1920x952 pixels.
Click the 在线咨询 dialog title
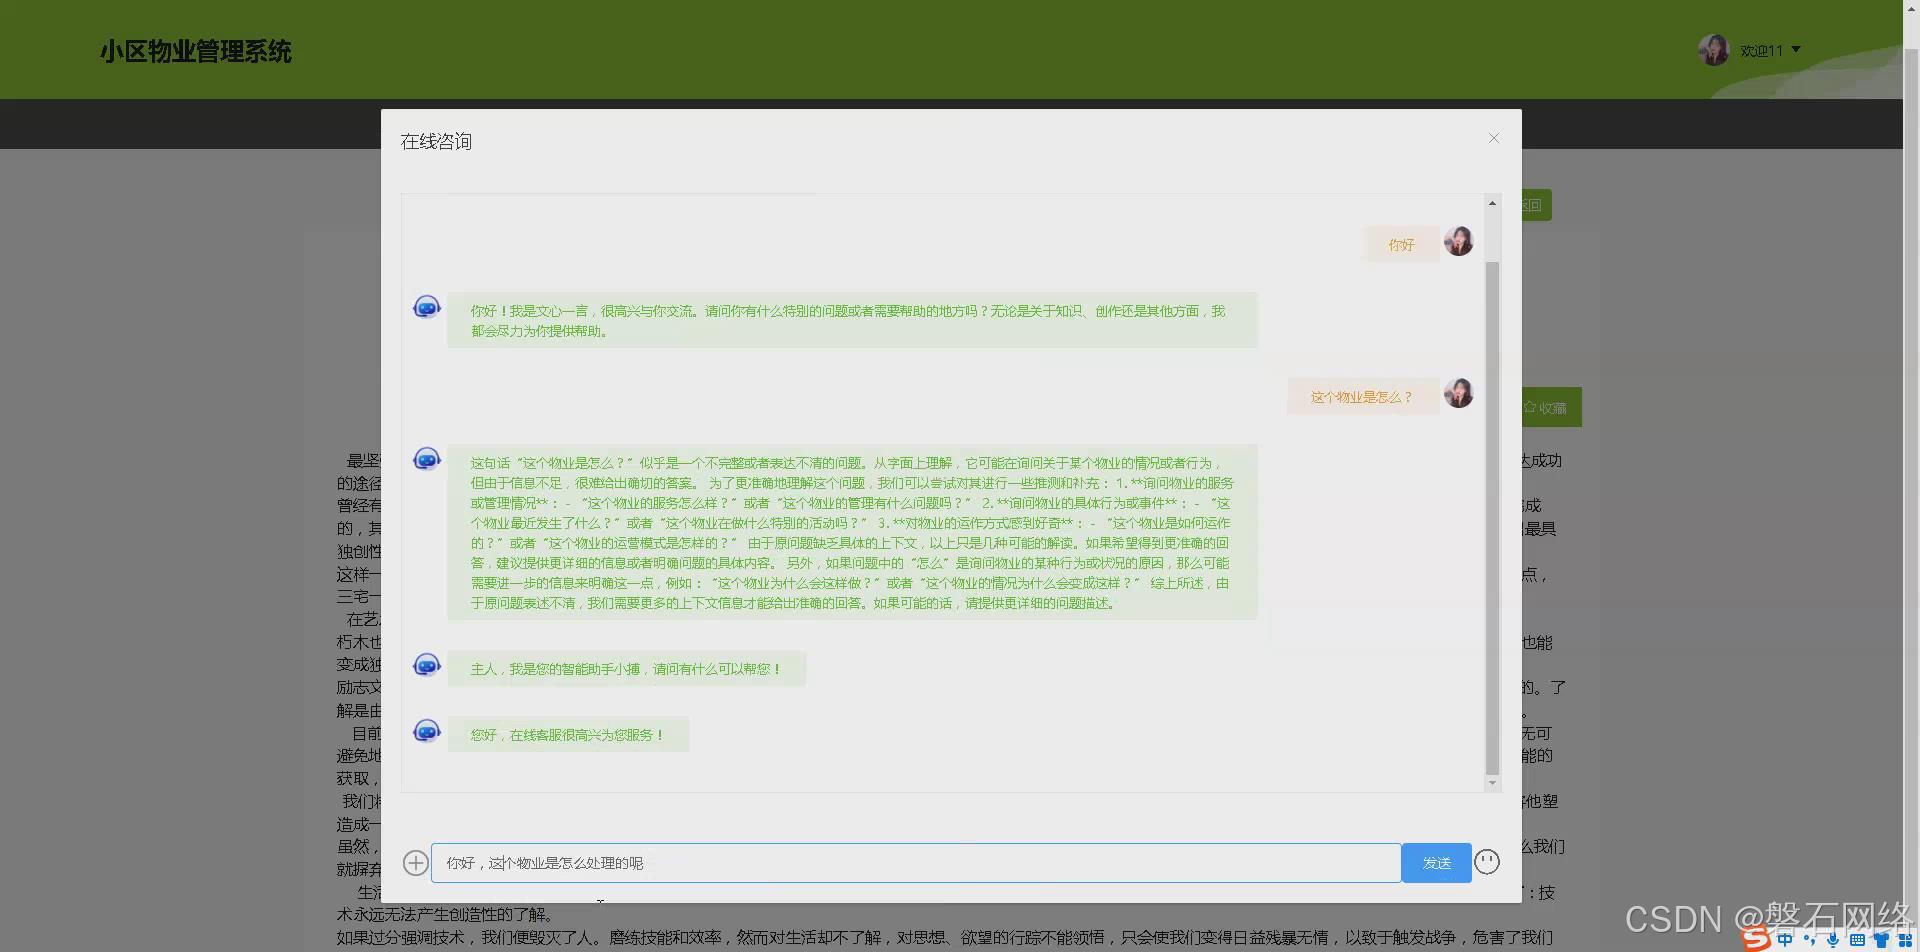[436, 142]
